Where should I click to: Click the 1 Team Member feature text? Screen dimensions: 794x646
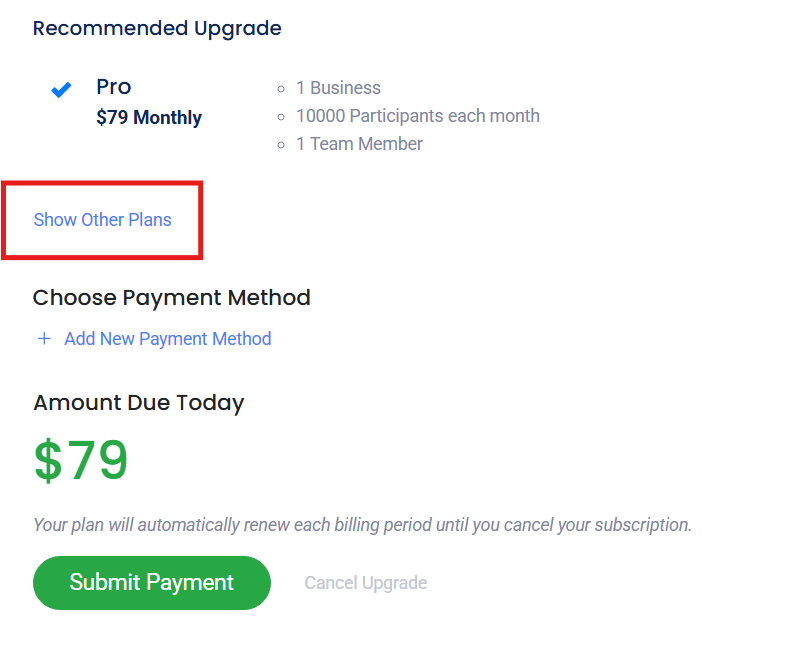pos(359,144)
